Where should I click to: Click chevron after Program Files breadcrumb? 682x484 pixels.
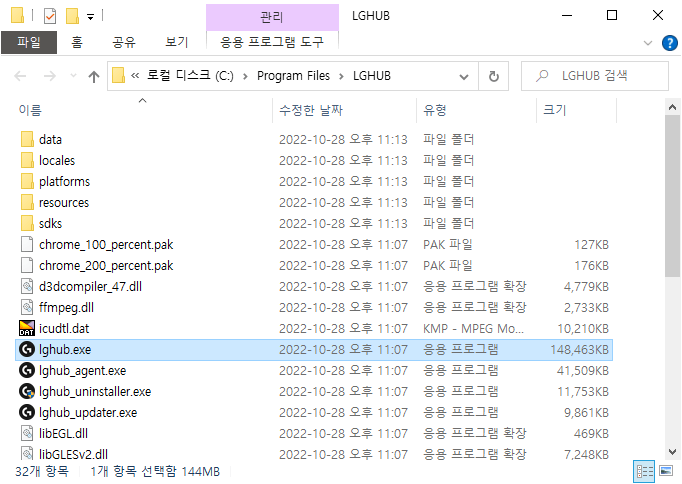(341, 77)
